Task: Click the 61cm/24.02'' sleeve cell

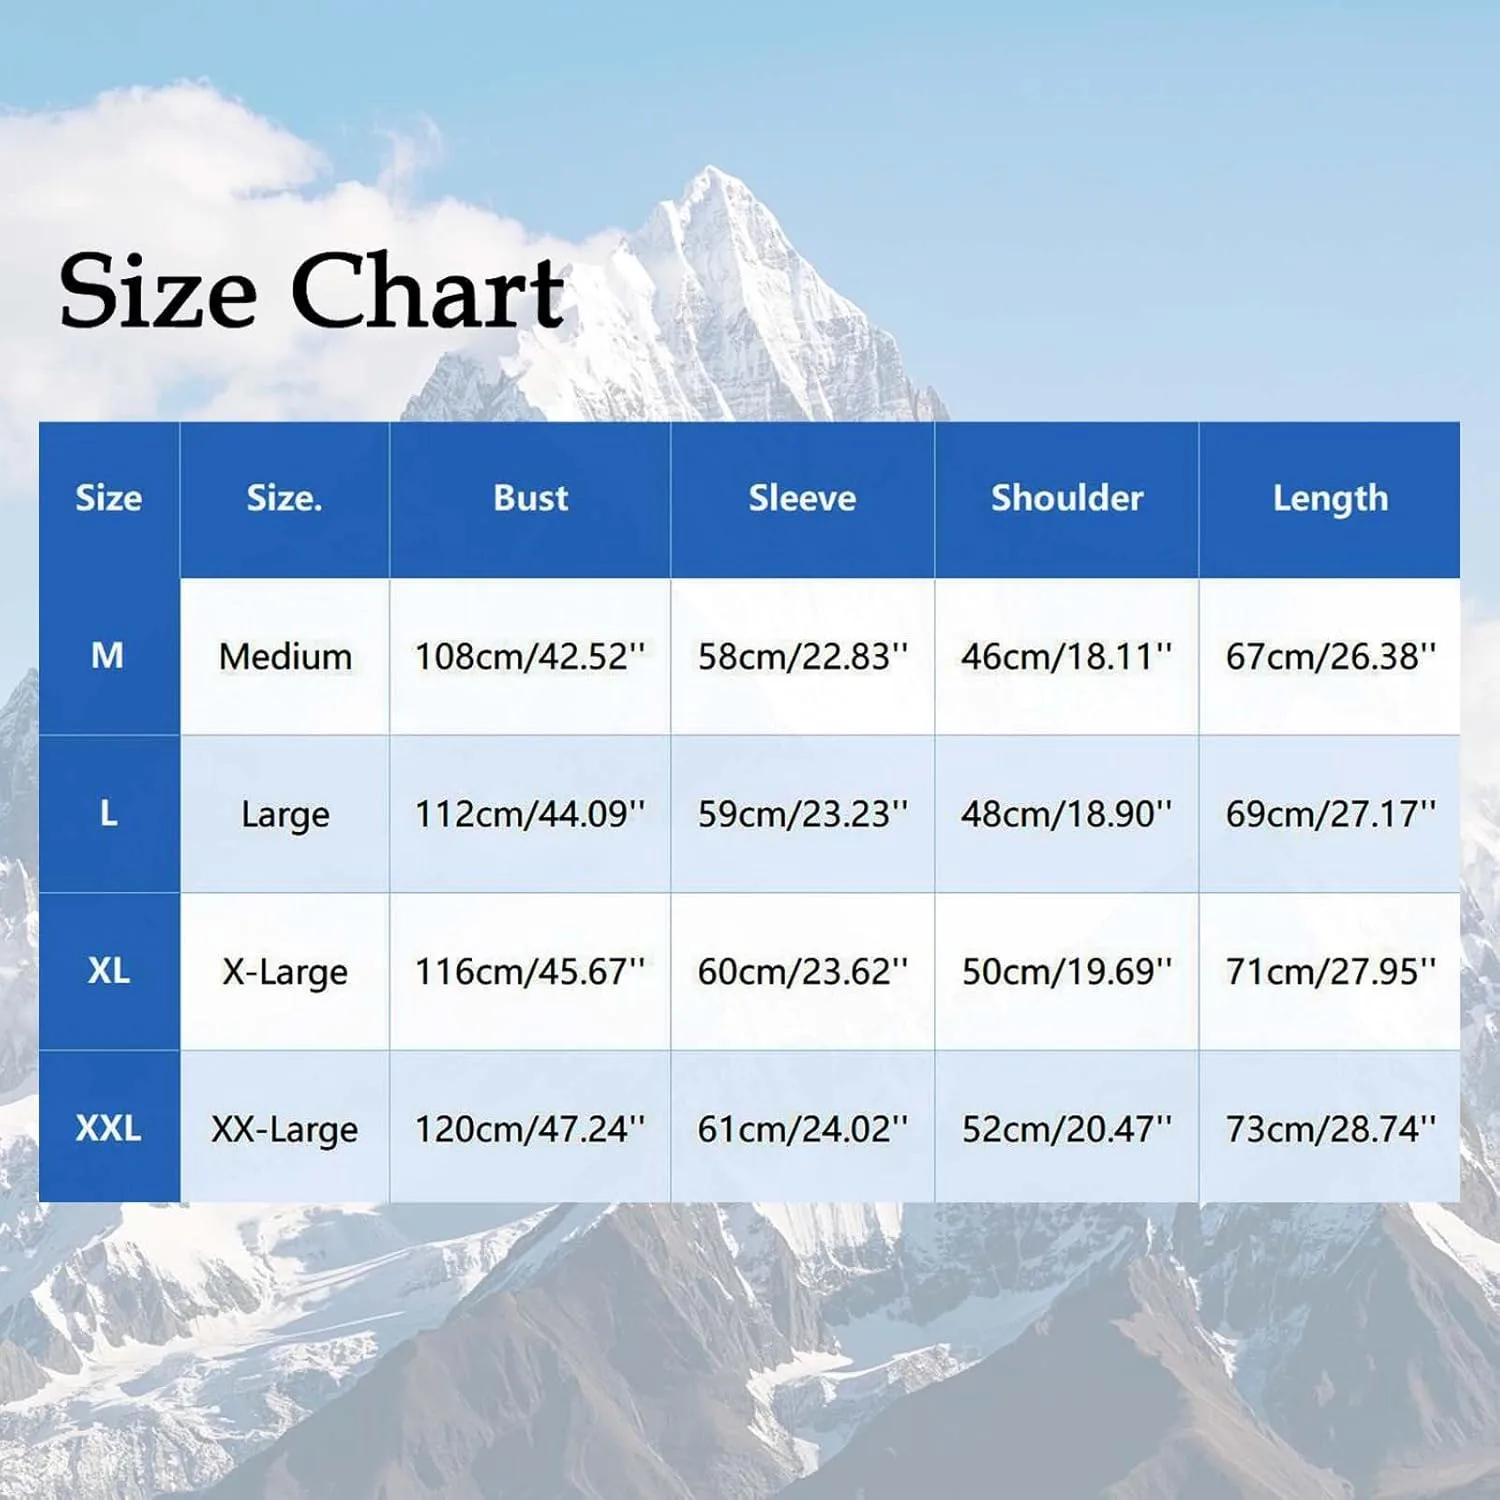Action: click(x=802, y=1128)
